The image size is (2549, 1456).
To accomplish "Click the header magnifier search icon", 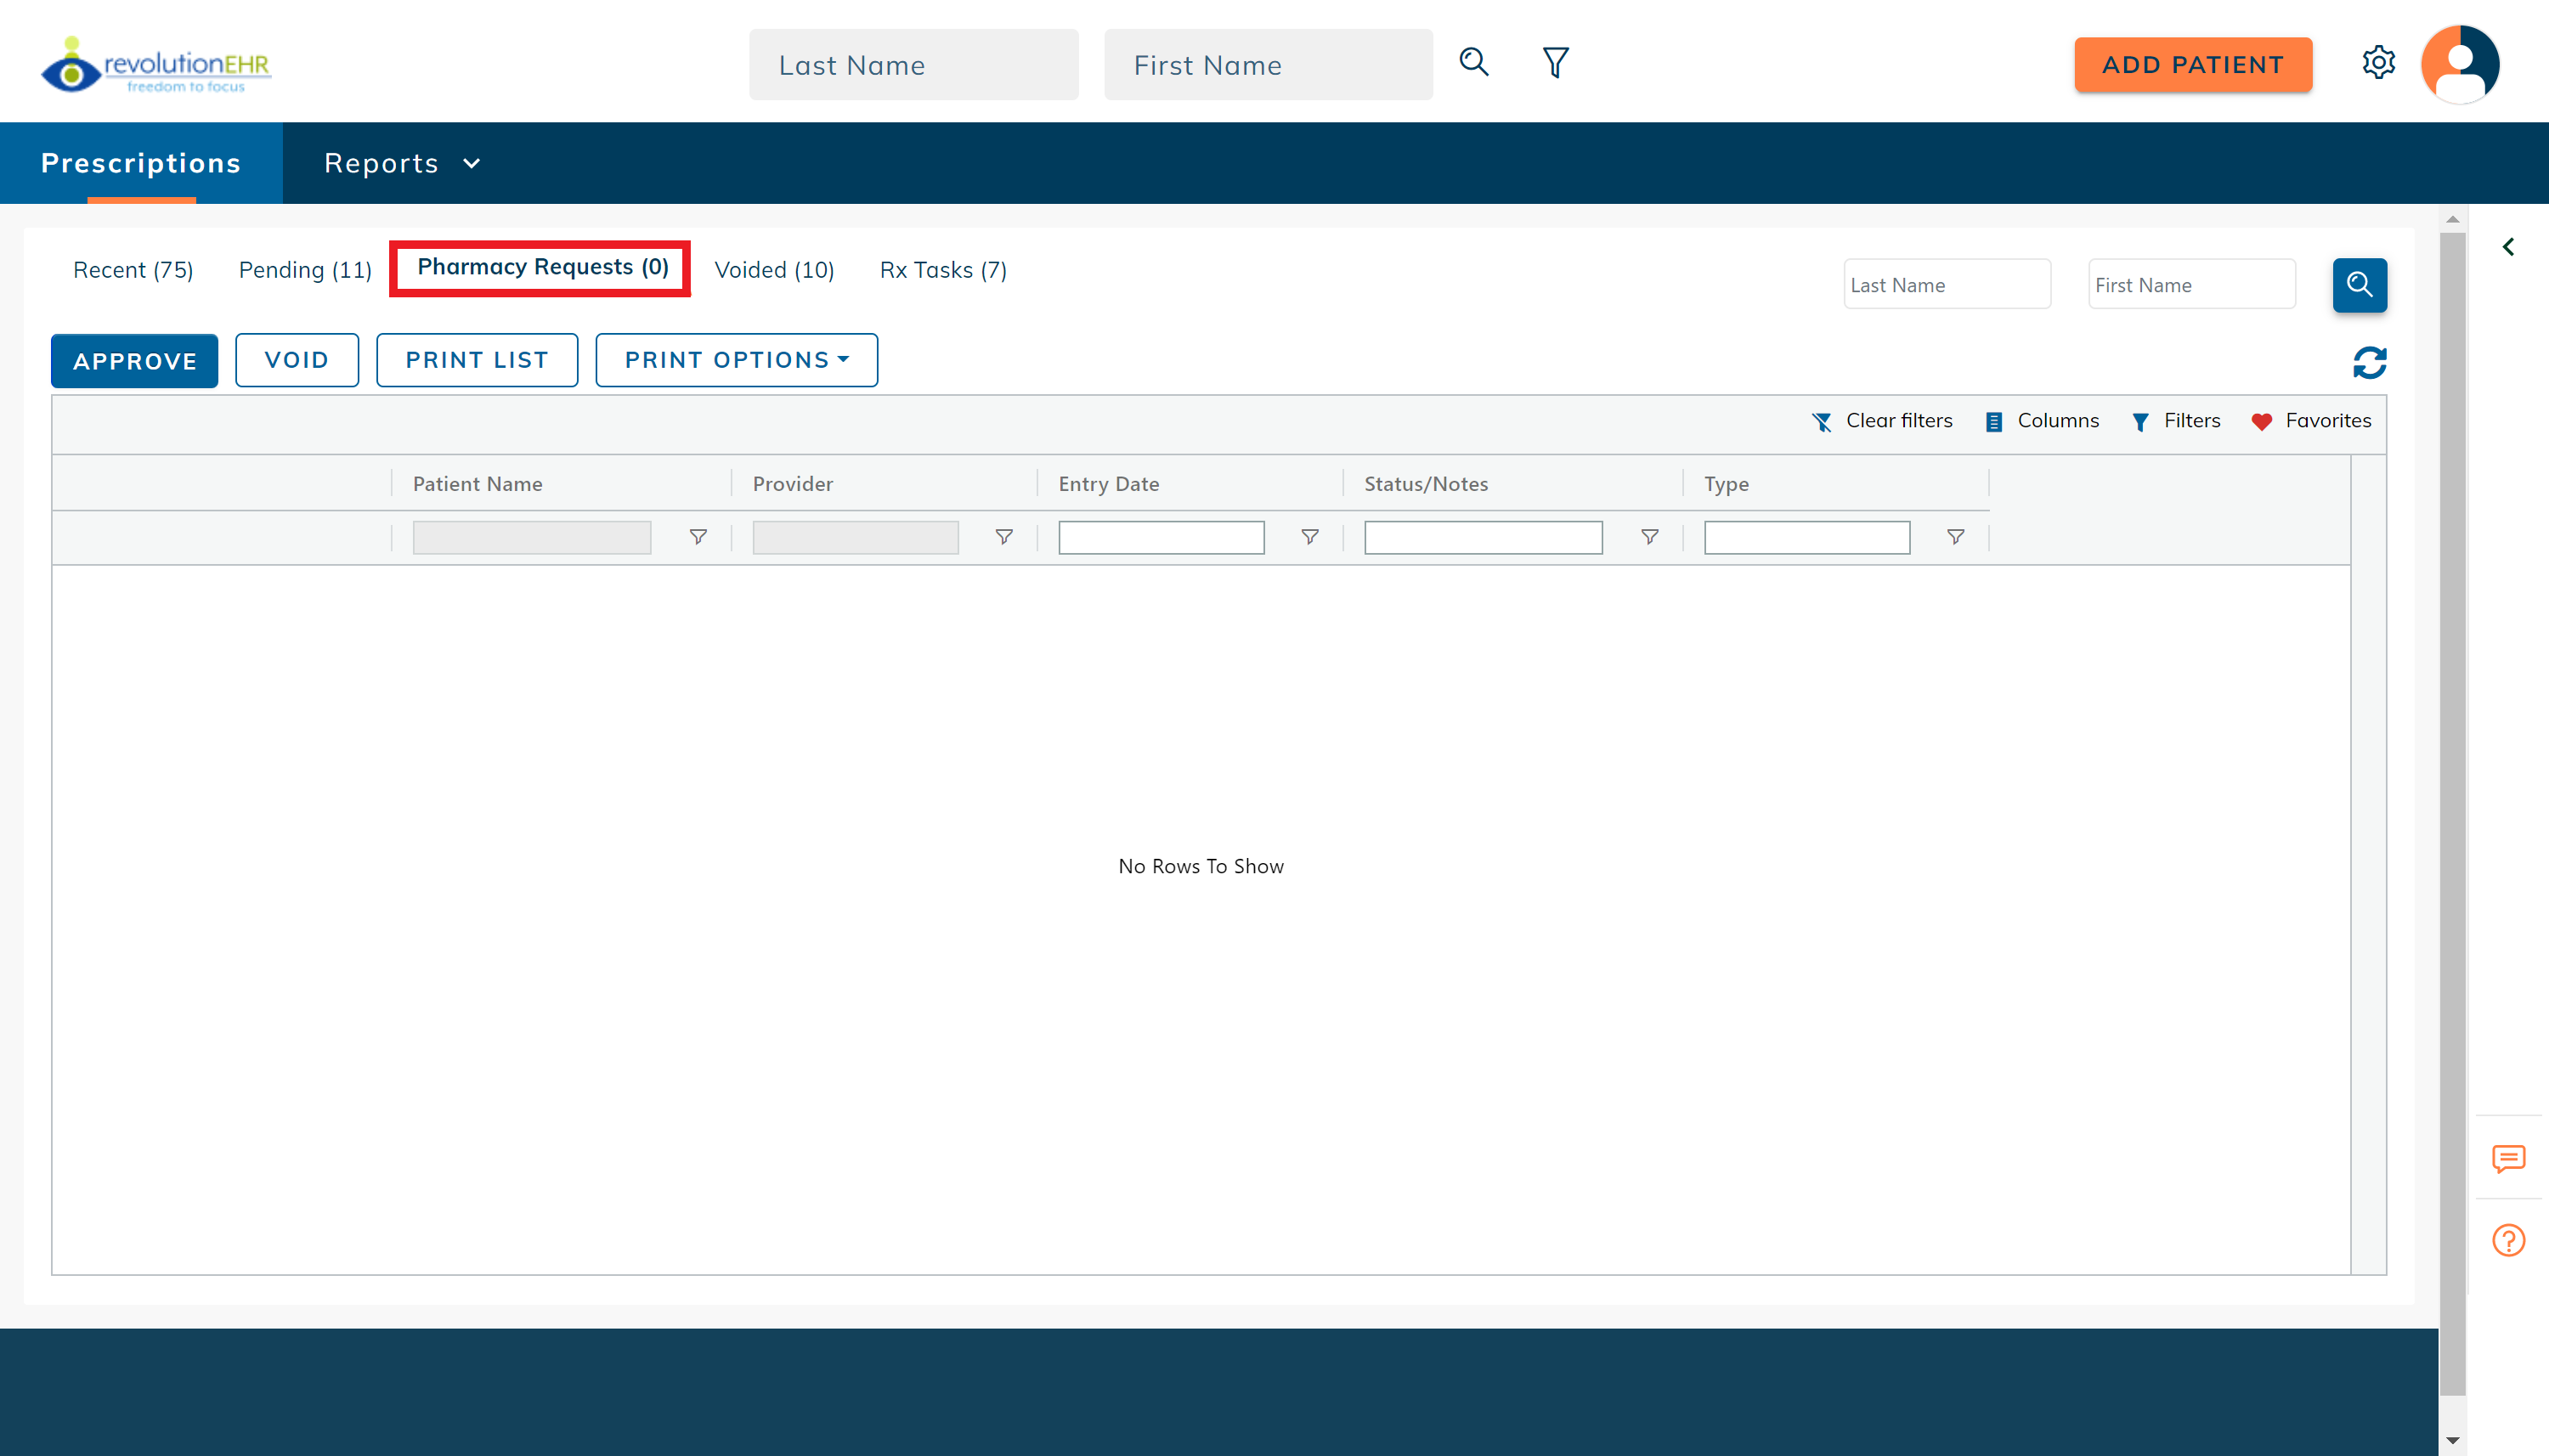I will [1474, 62].
